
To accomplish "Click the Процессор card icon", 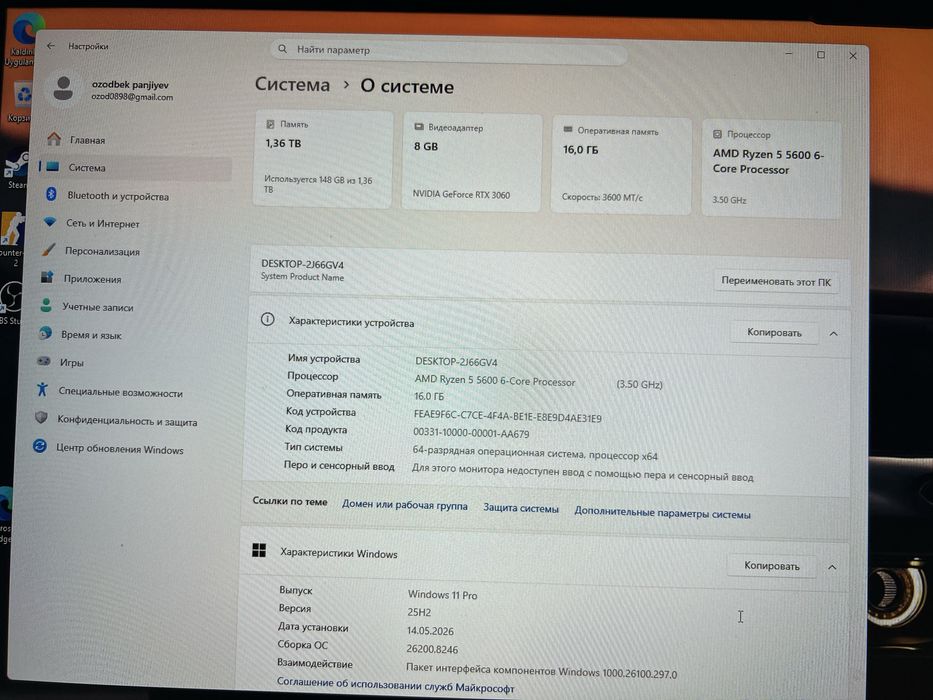I will pyautogui.click(x=717, y=134).
